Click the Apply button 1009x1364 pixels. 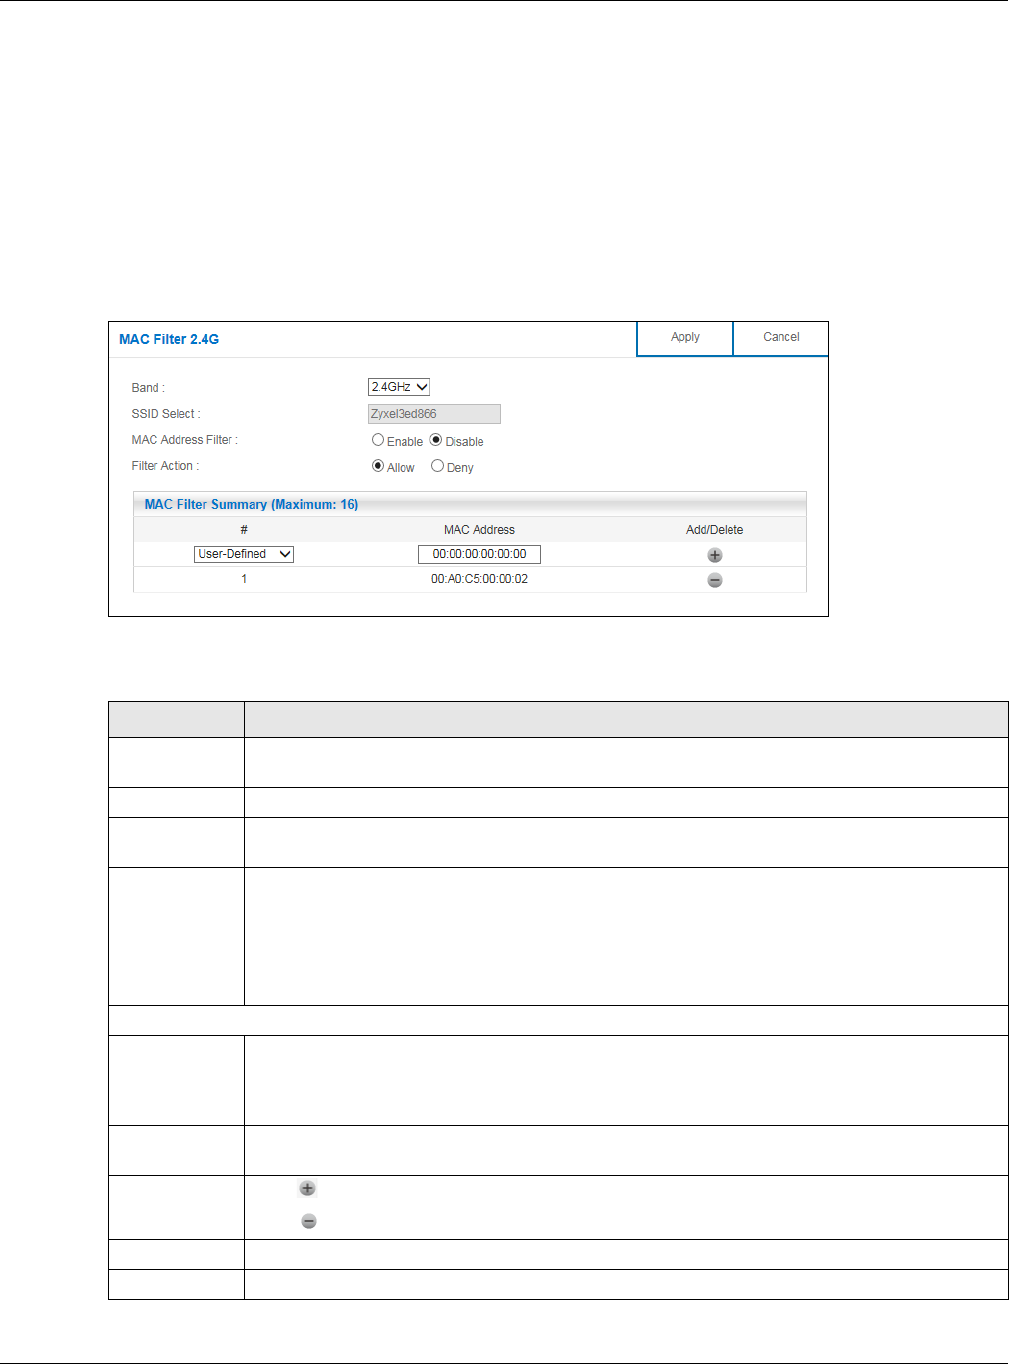(x=685, y=338)
